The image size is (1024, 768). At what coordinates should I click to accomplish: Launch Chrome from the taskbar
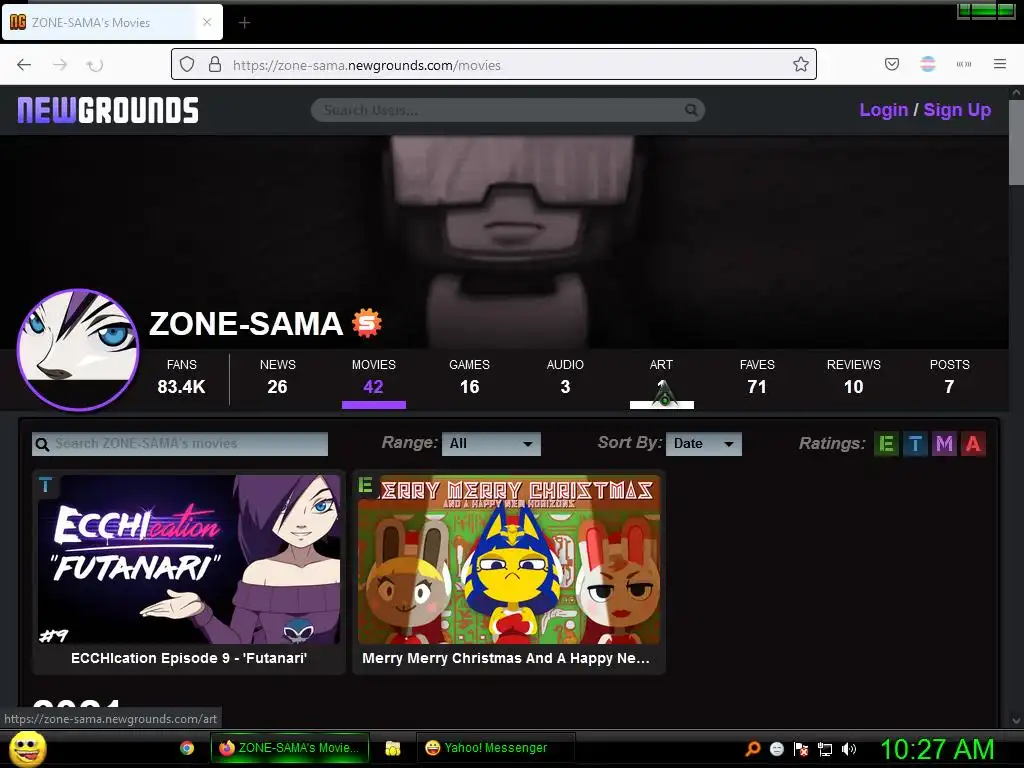pos(187,748)
